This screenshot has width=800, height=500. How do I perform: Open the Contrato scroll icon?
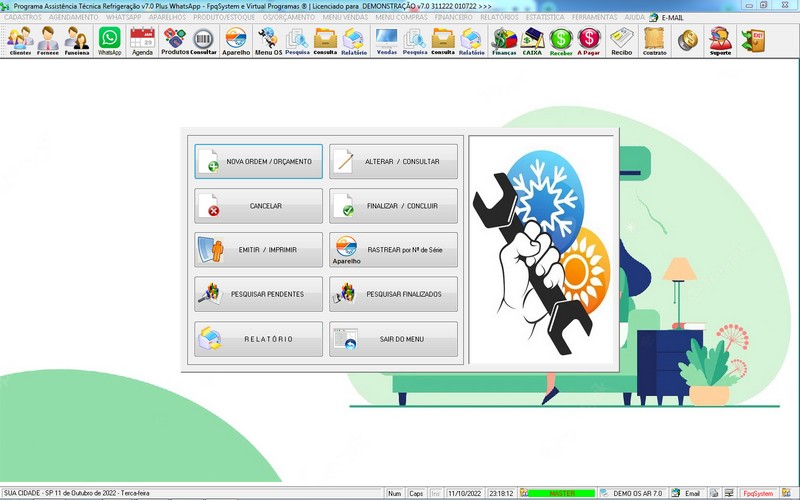pyautogui.click(x=655, y=41)
